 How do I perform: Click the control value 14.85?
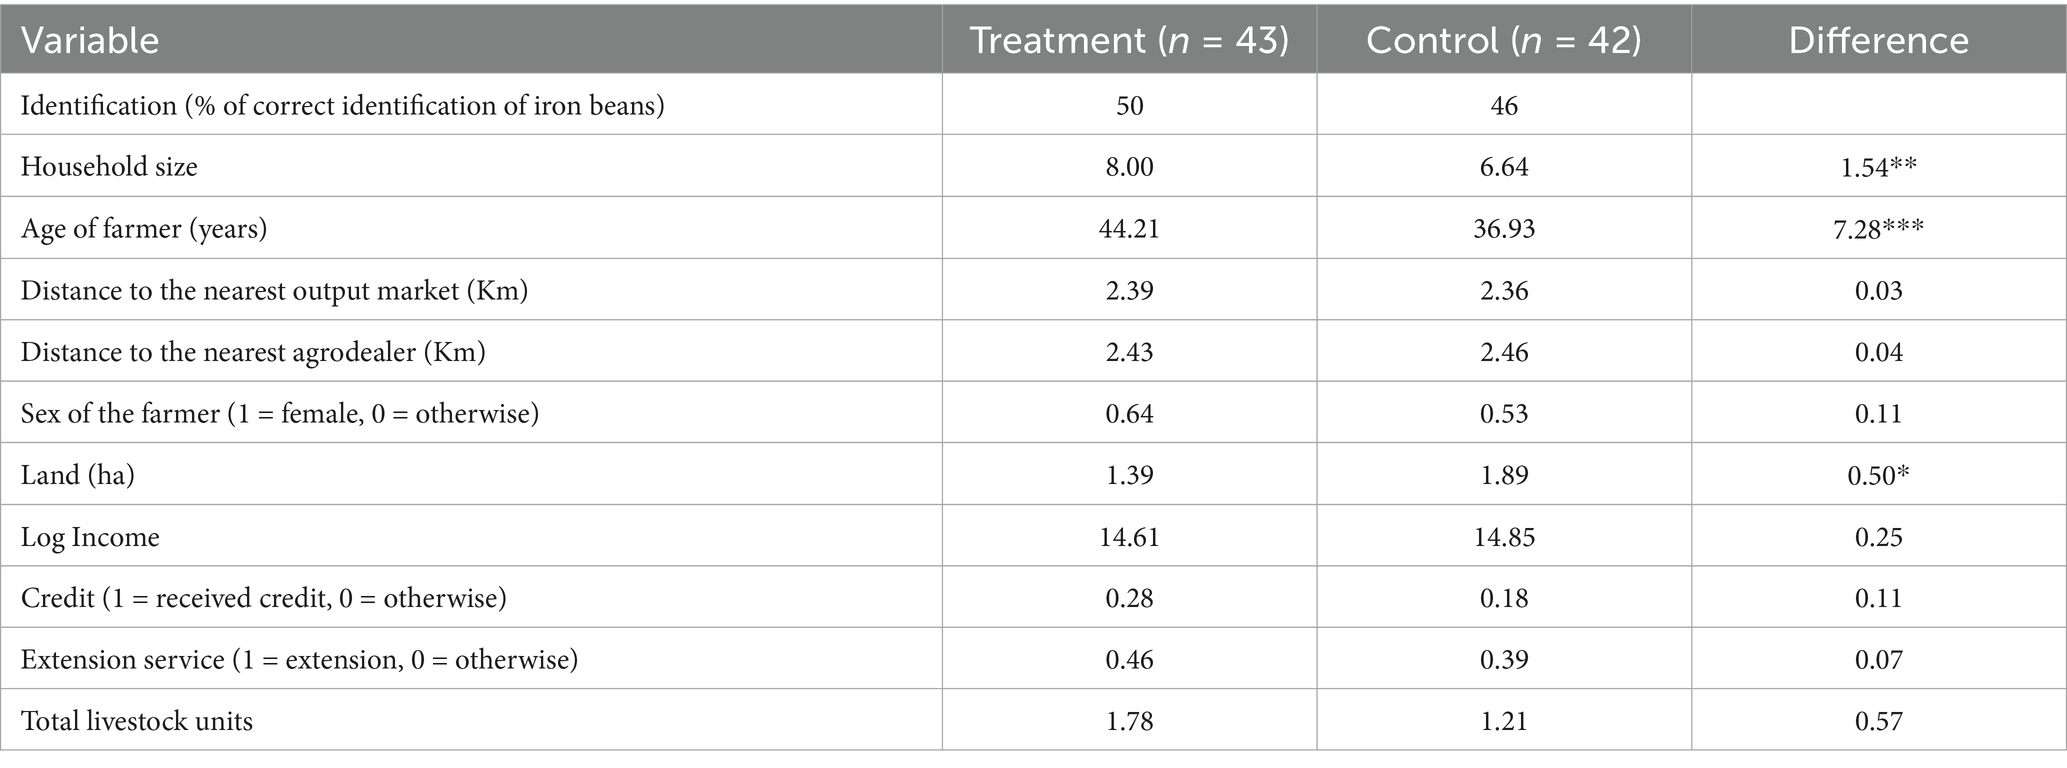coord(1503,537)
